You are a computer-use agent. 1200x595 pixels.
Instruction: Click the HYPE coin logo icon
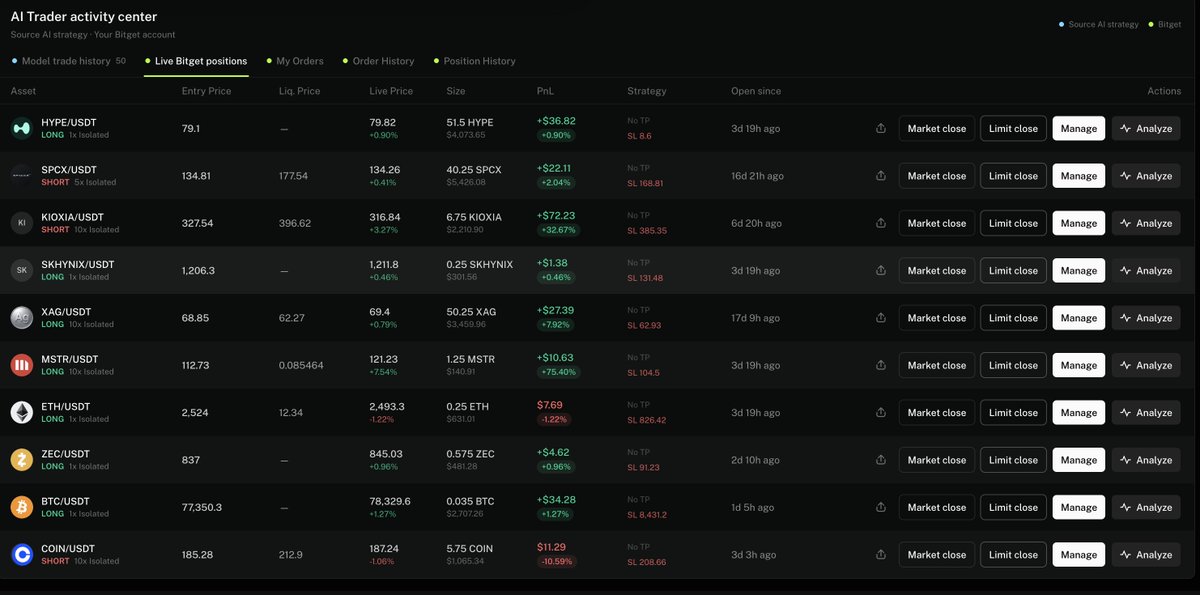21,128
